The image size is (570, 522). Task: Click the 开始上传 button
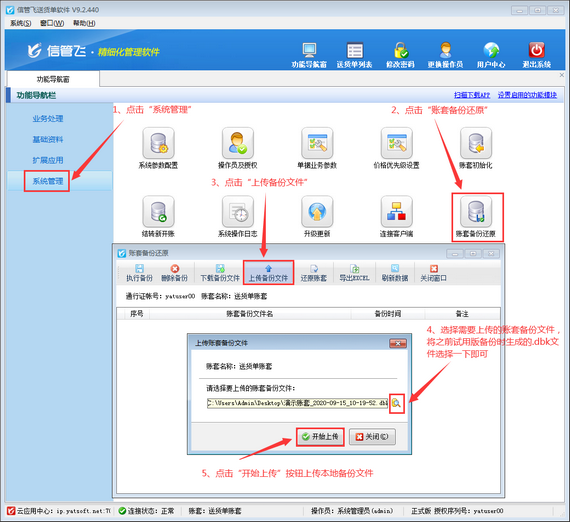(320, 437)
